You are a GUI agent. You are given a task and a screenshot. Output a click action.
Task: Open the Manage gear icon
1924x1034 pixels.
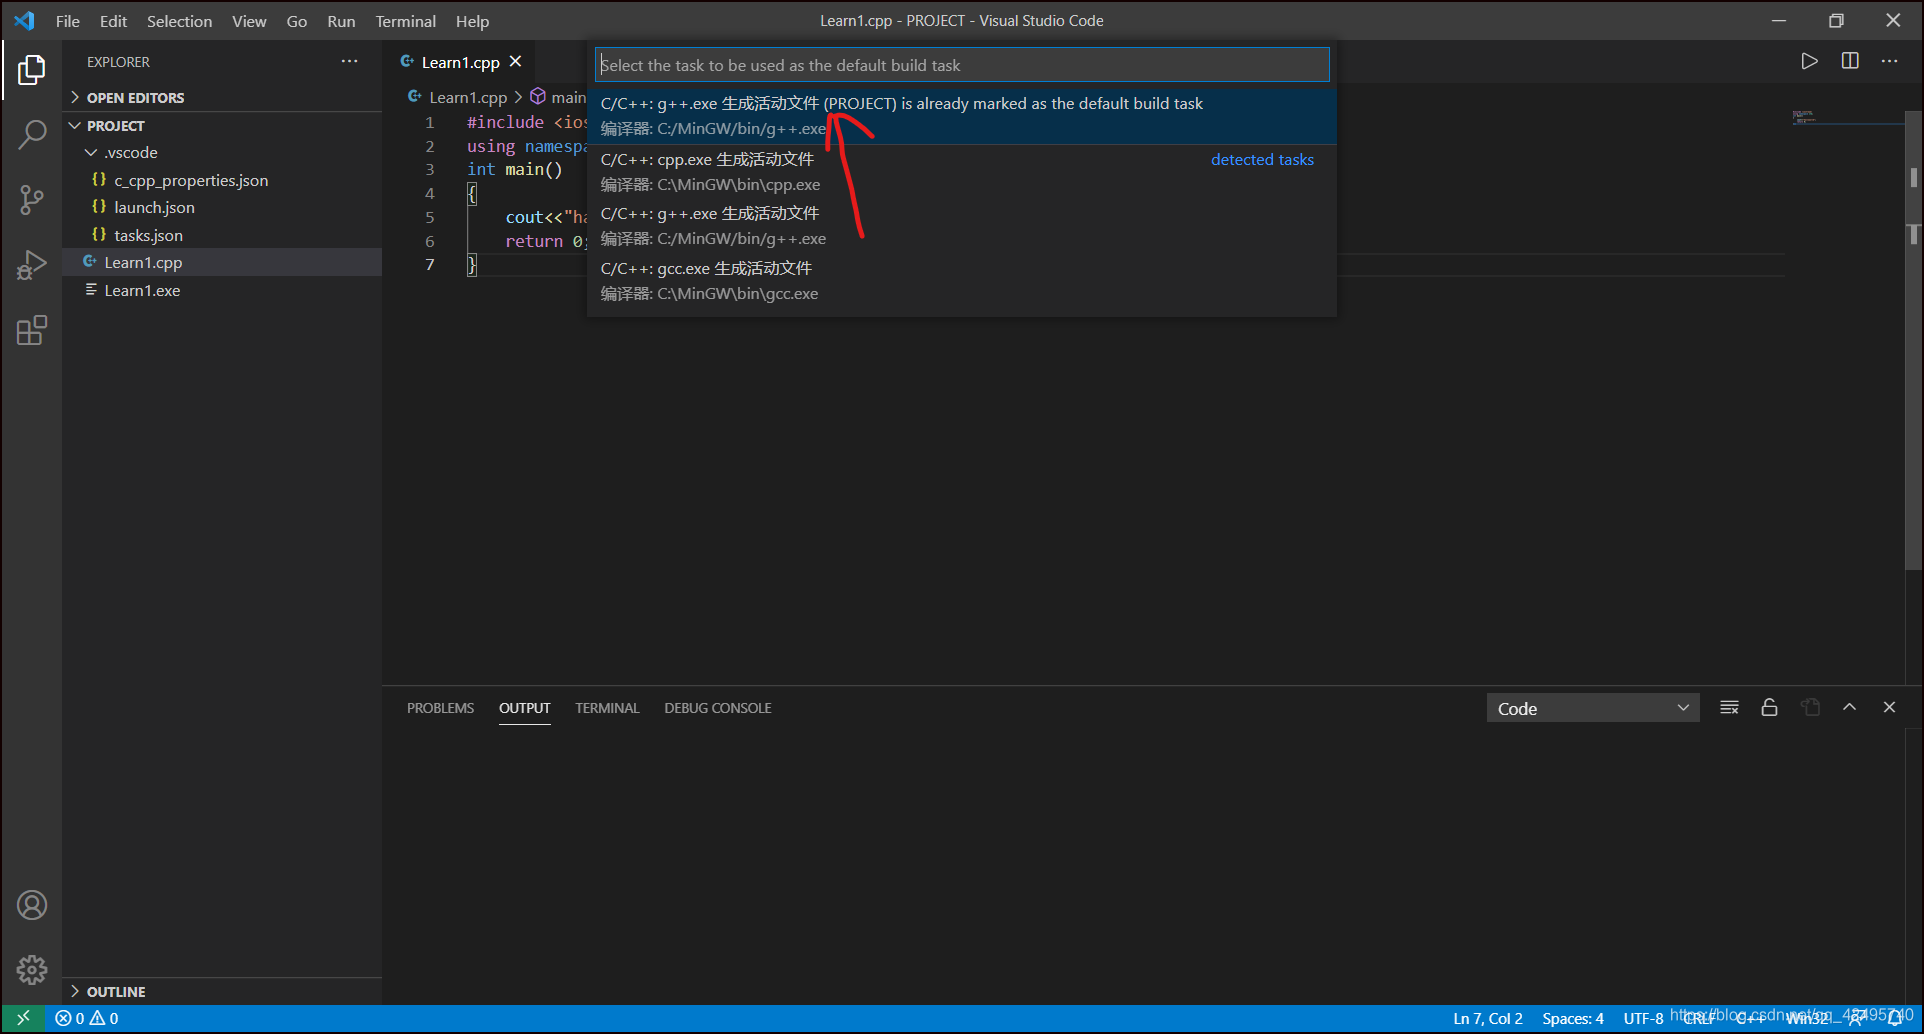32,969
